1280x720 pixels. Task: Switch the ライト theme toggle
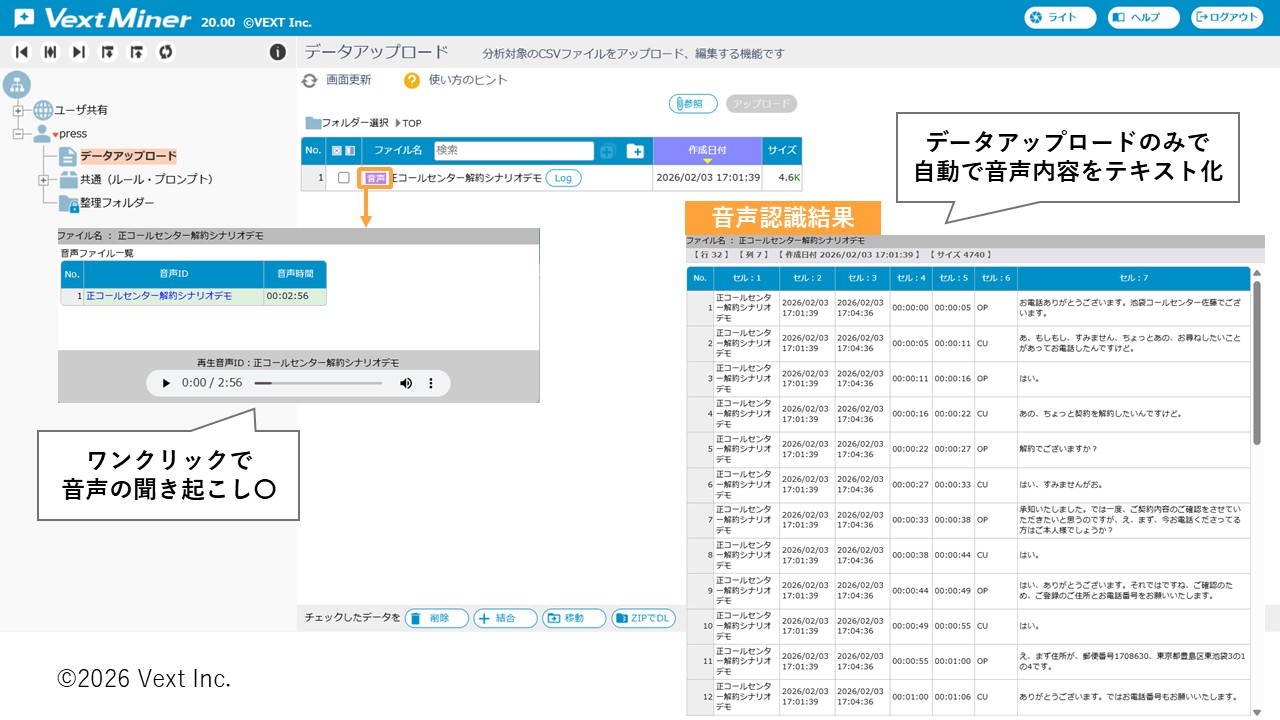1060,17
